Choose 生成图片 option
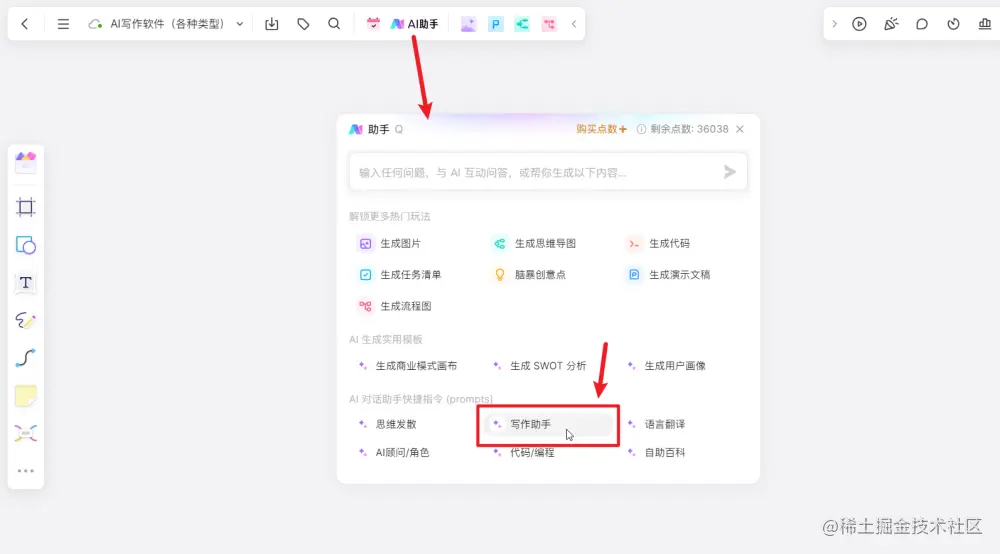Viewport: 1000px width, 554px height. [x=390, y=244]
